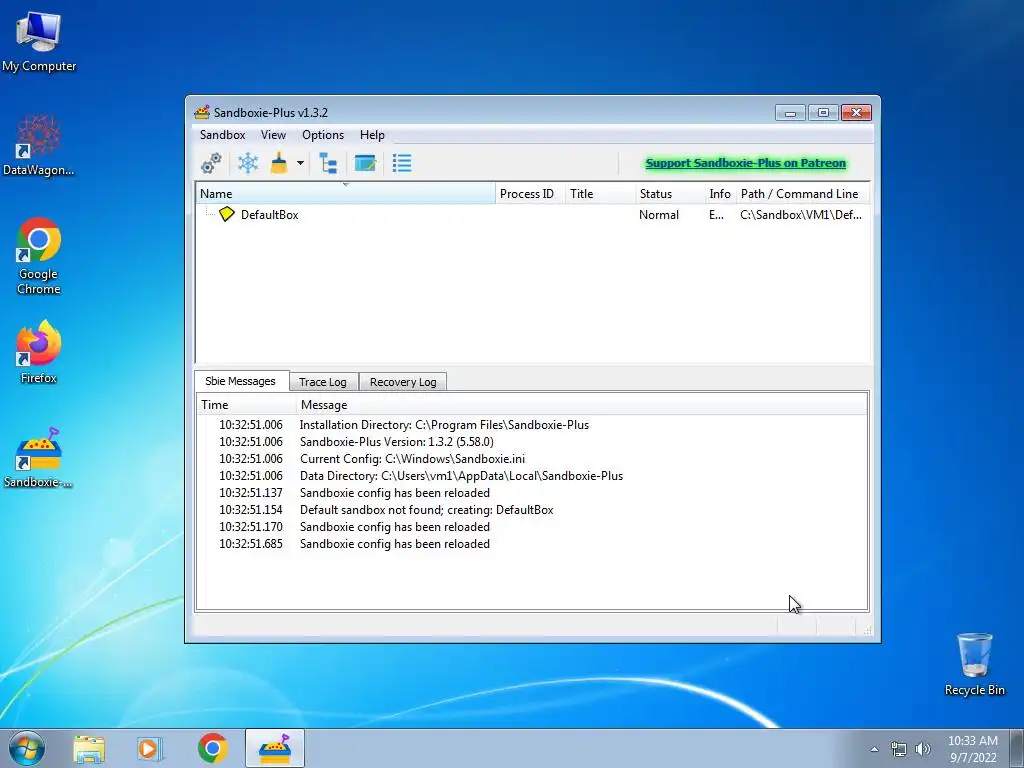Screen dimensions: 1024x768
Task: Select the DefaultBox sandbox row
Action: tap(532, 215)
